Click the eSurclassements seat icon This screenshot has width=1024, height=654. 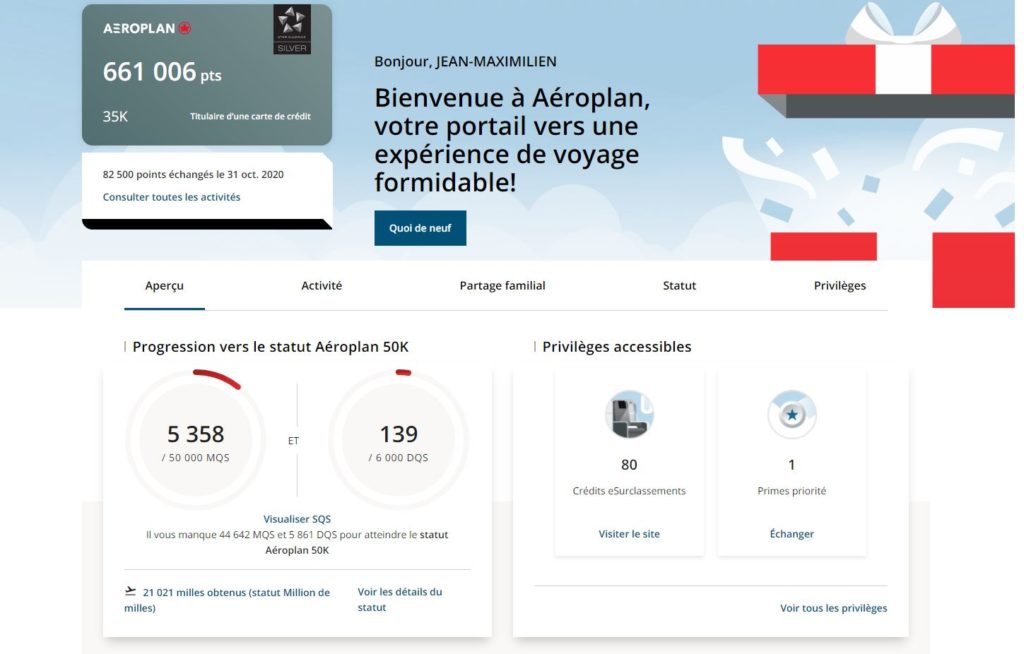629,415
